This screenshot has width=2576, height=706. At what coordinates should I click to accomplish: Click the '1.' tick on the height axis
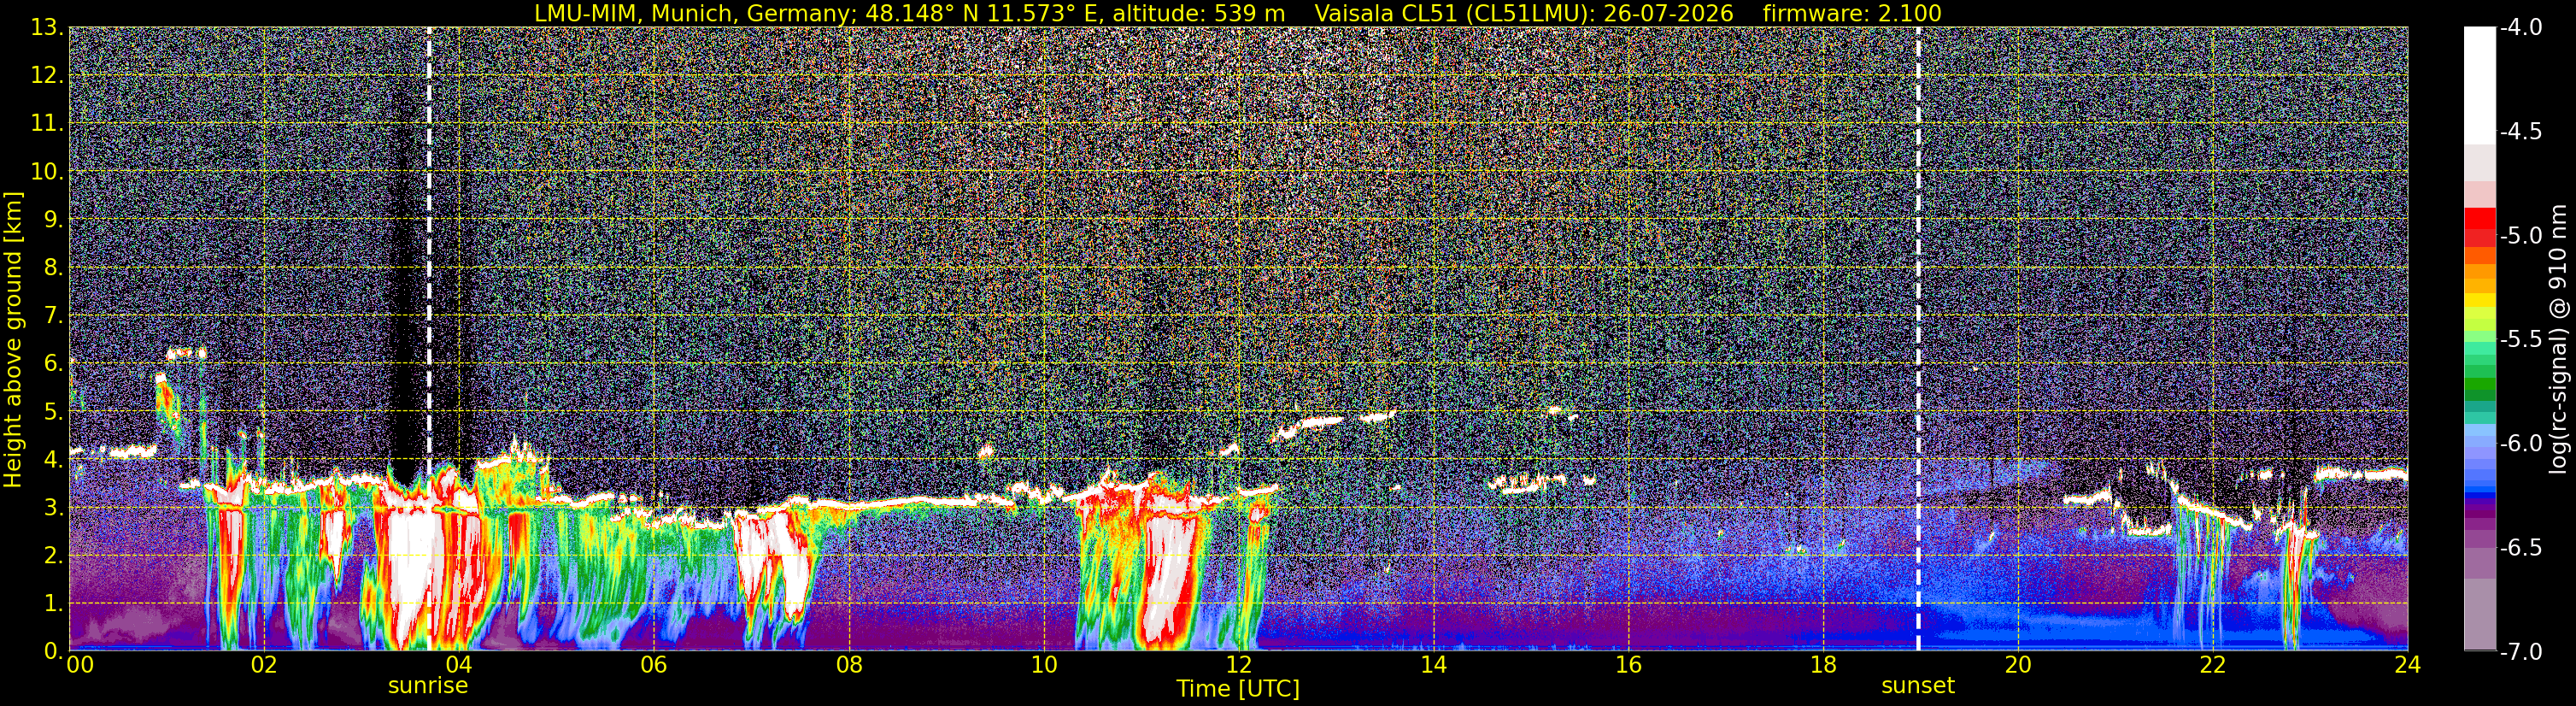pos(54,604)
